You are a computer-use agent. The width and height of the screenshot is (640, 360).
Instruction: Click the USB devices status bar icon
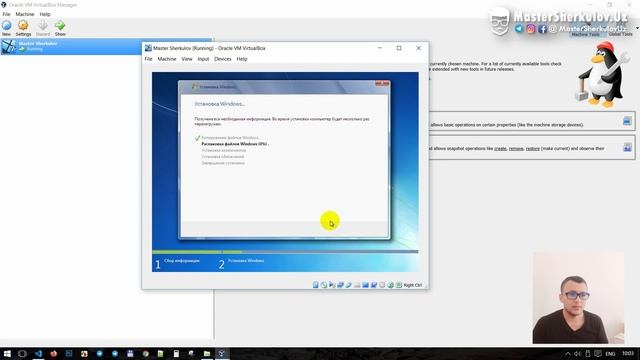tap(349, 285)
